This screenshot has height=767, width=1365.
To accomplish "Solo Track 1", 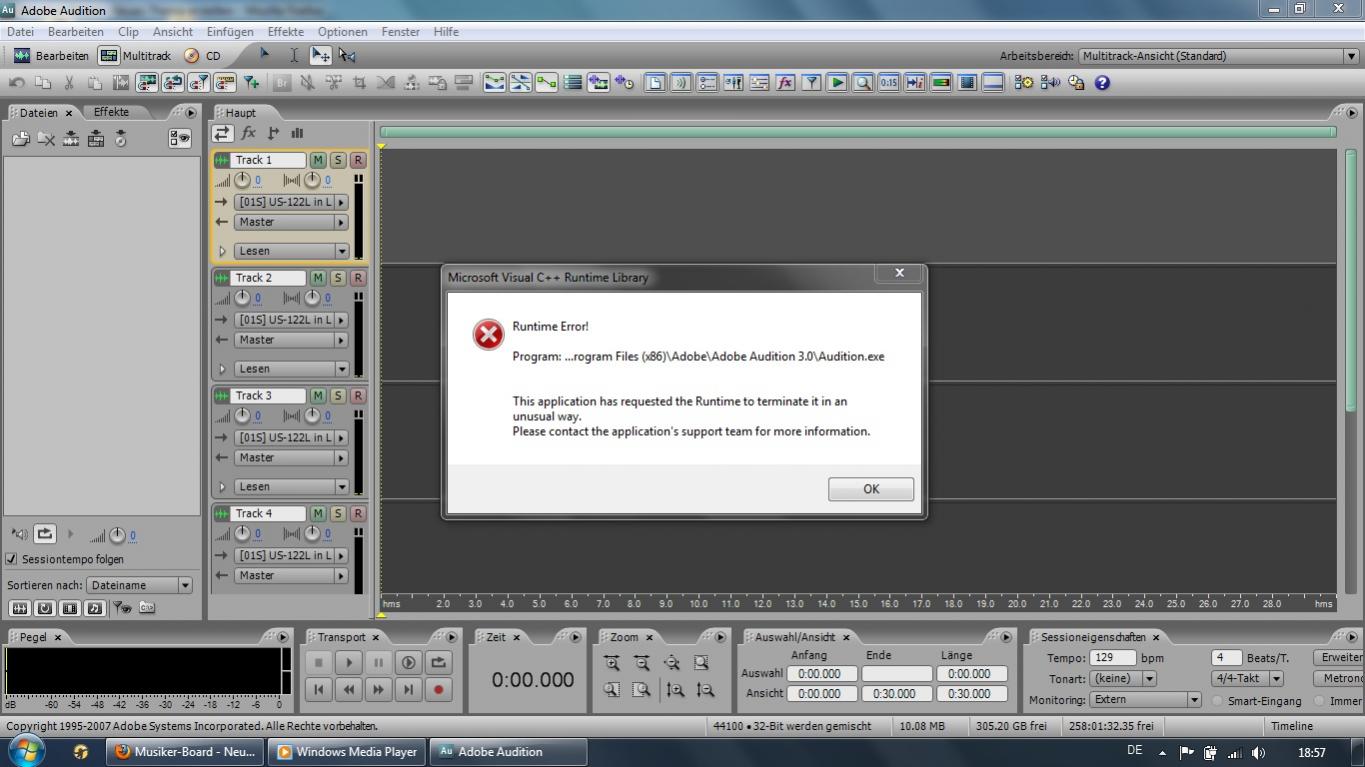I will (337, 160).
